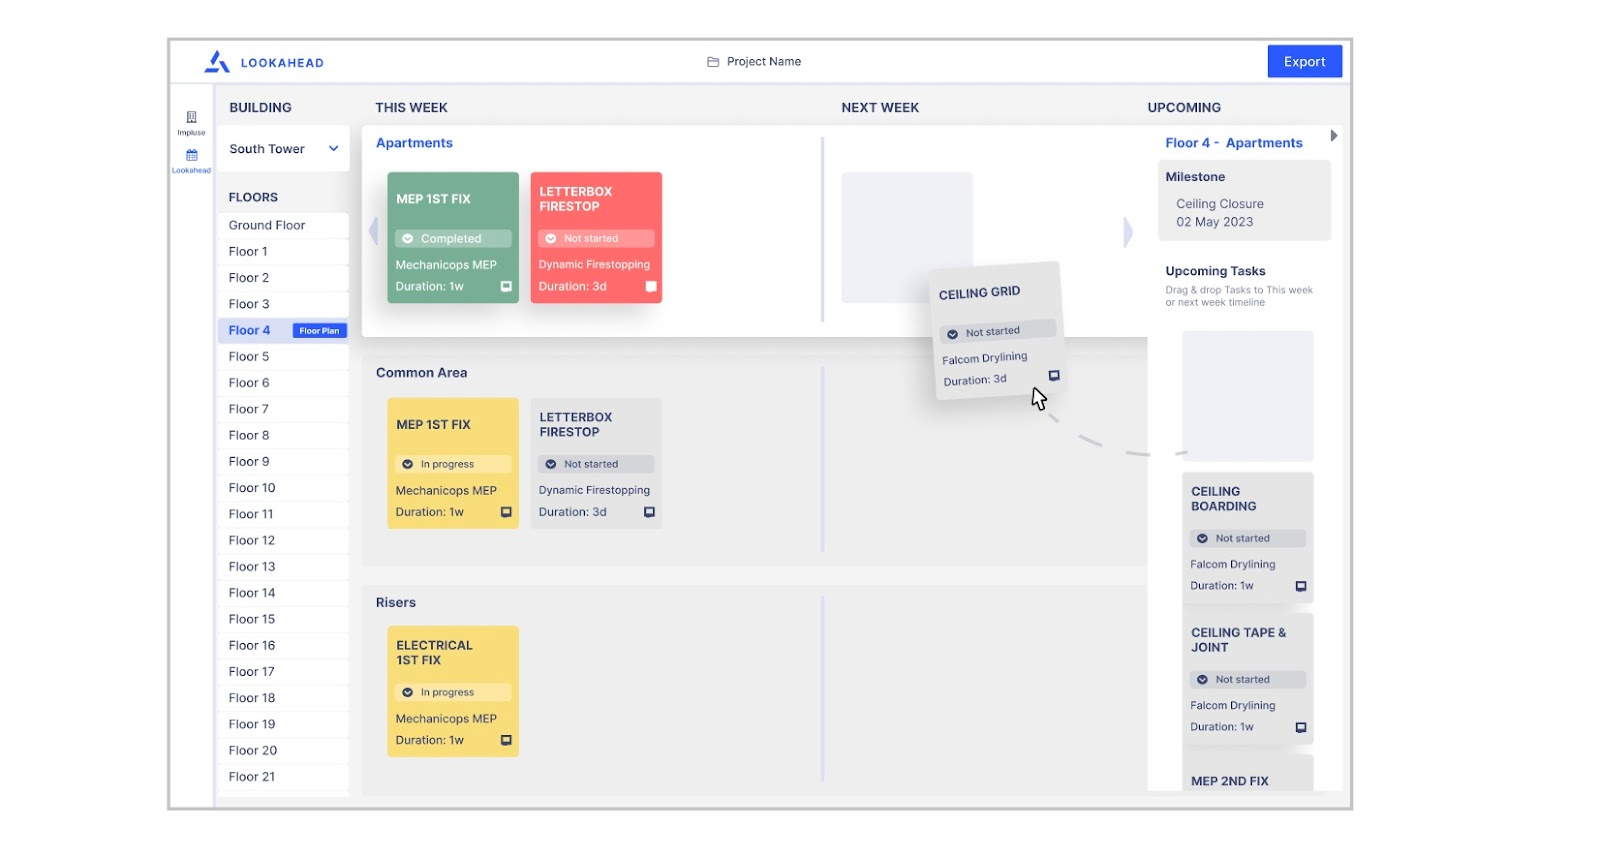Screen dimensions: 1600x858
Task: Click comment icon on Ceiling Boarding card
Action: tap(1301, 586)
